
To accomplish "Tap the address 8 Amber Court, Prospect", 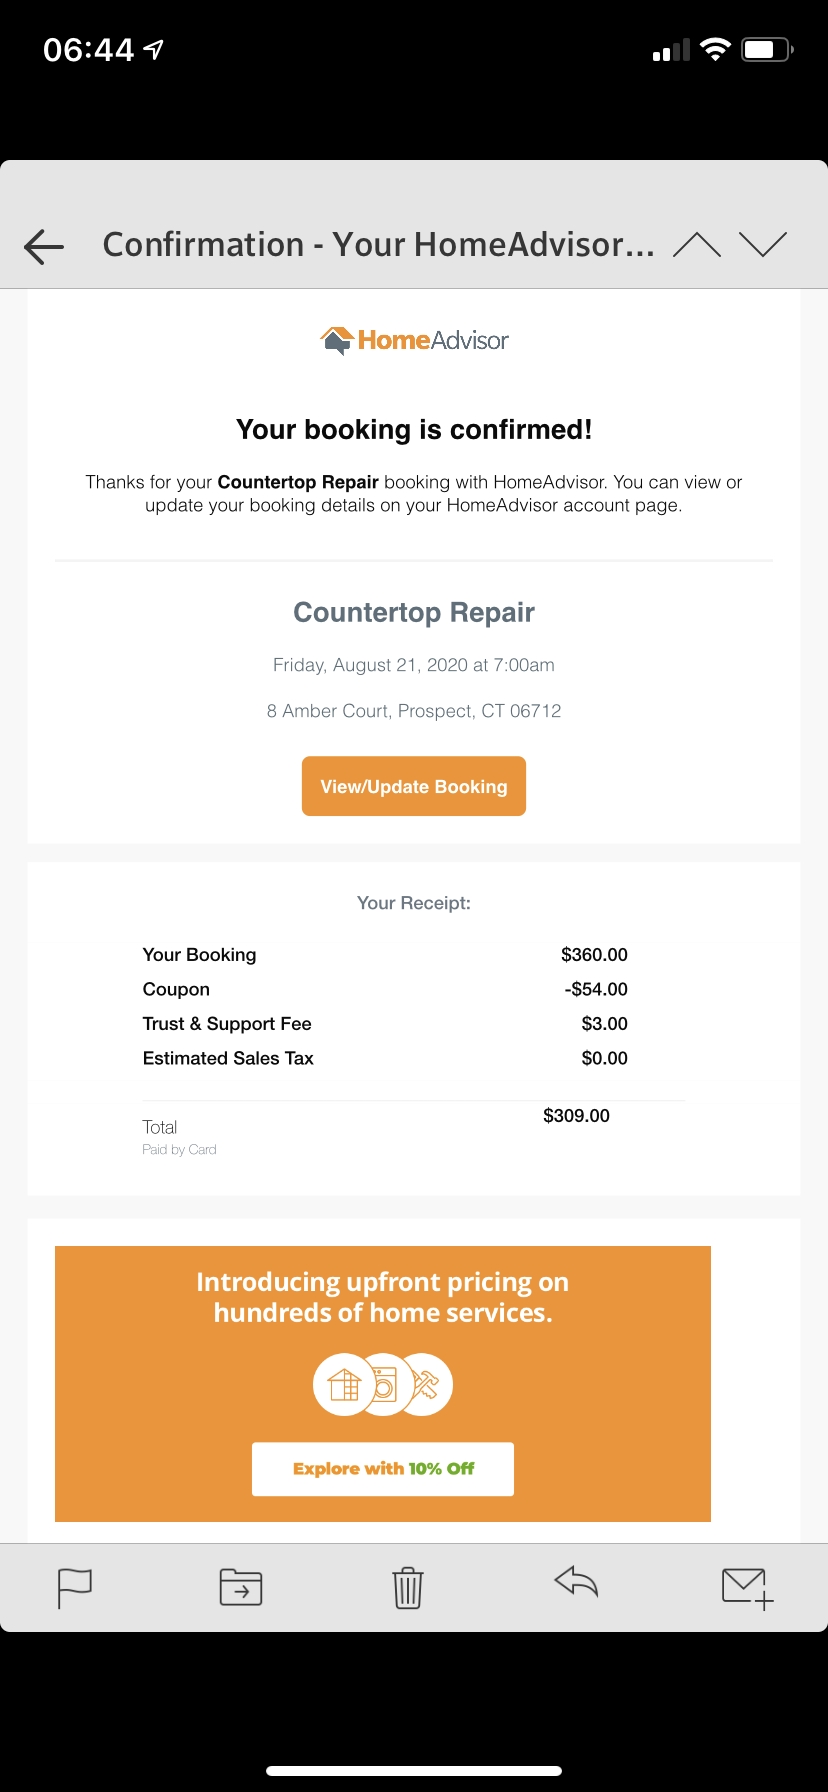I will click(414, 711).
